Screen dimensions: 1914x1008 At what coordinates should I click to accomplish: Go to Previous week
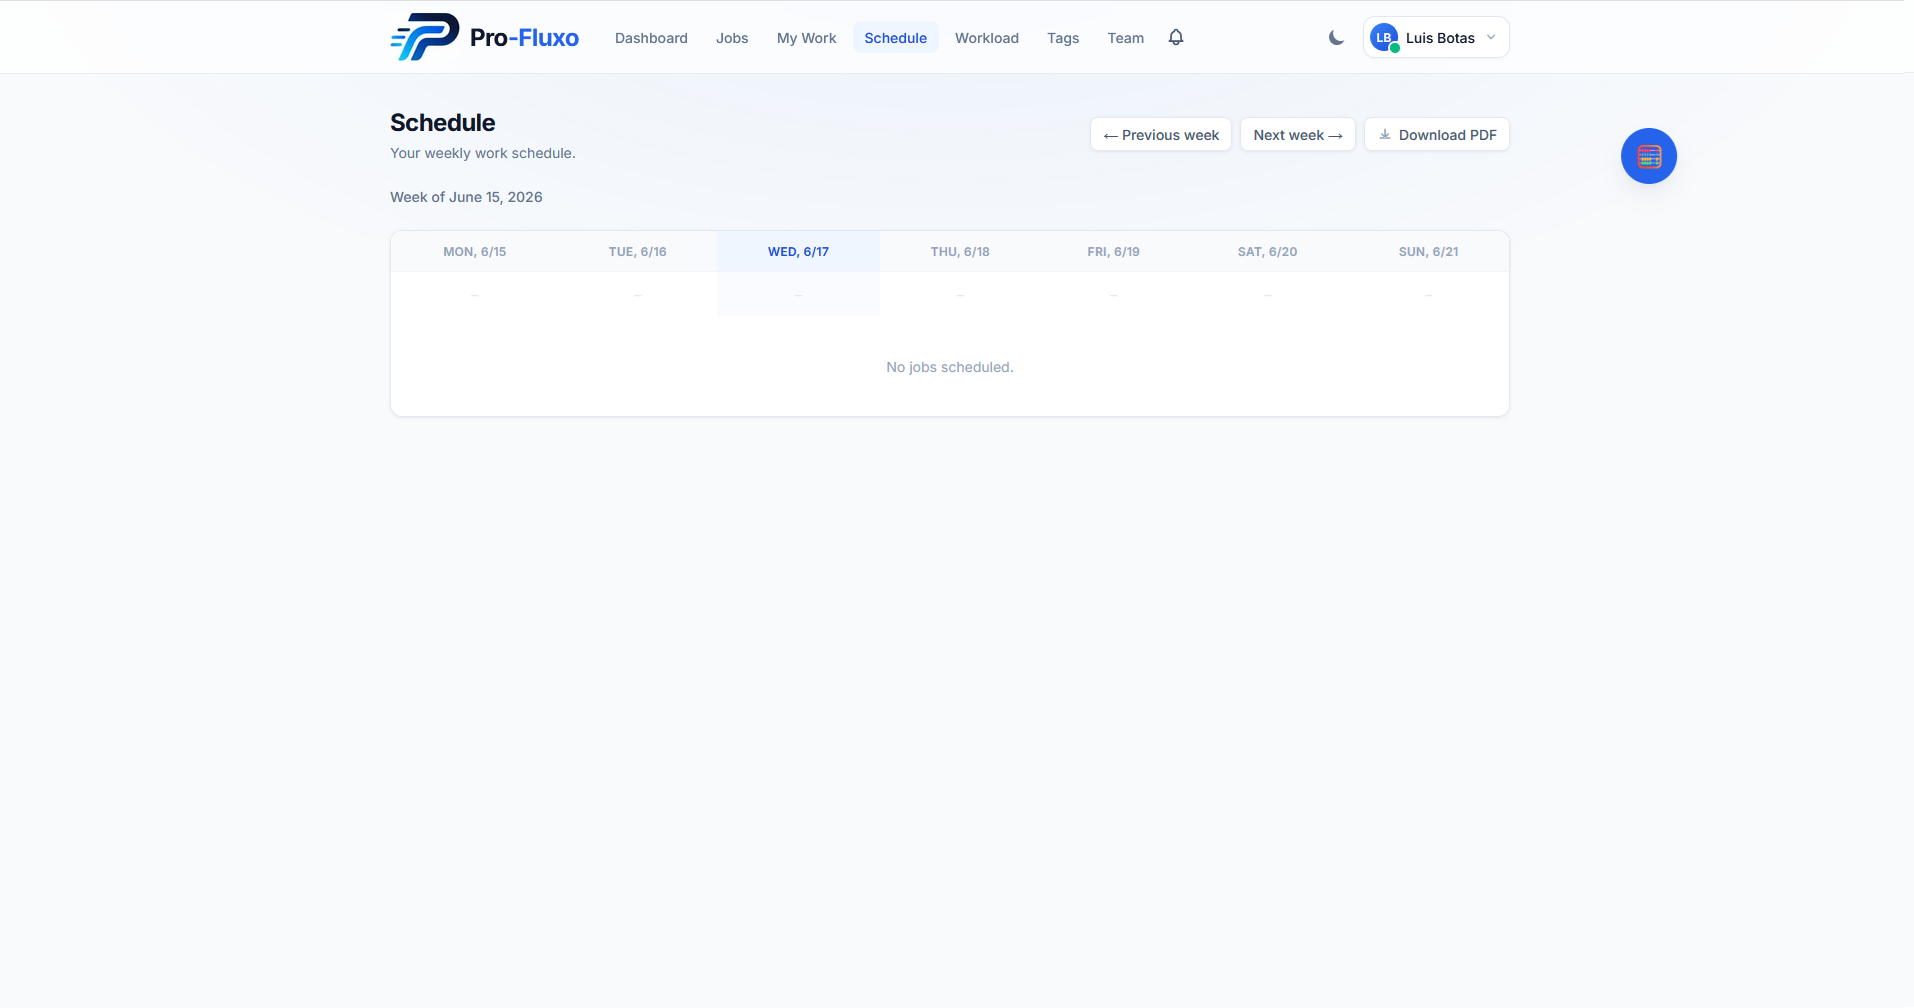click(1161, 135)
